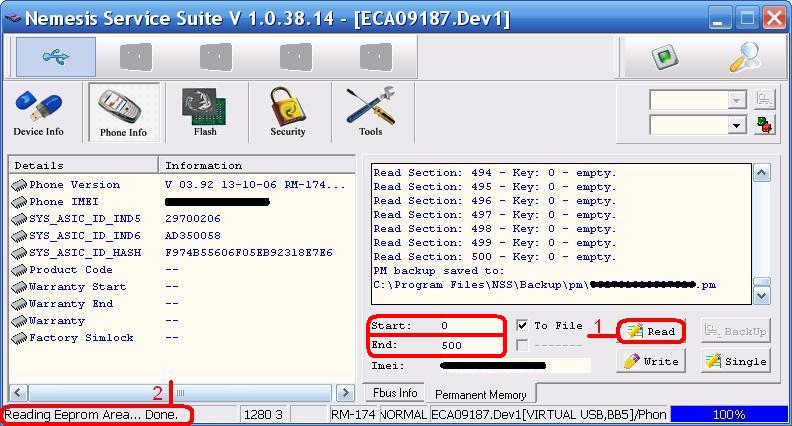This screenshot has height=426, width=792.
Task: Click first greyed connection slot icon
Action: point(136,57)
